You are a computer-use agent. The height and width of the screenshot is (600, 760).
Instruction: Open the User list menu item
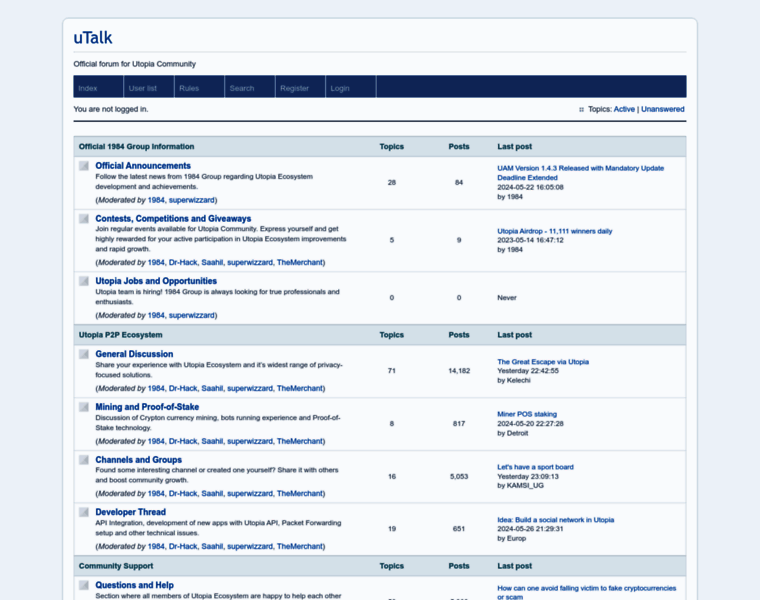coord(149,88)
